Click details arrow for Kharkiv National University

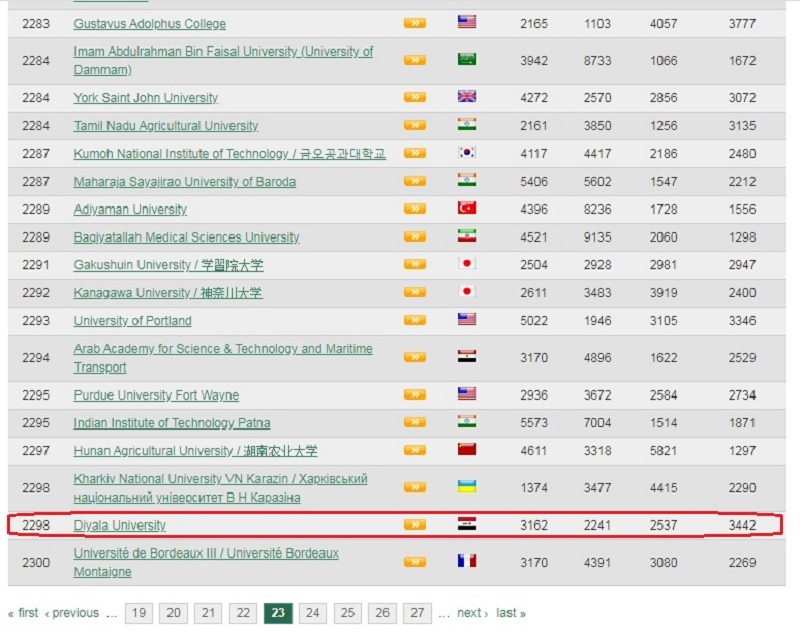[x=415, y=487]
